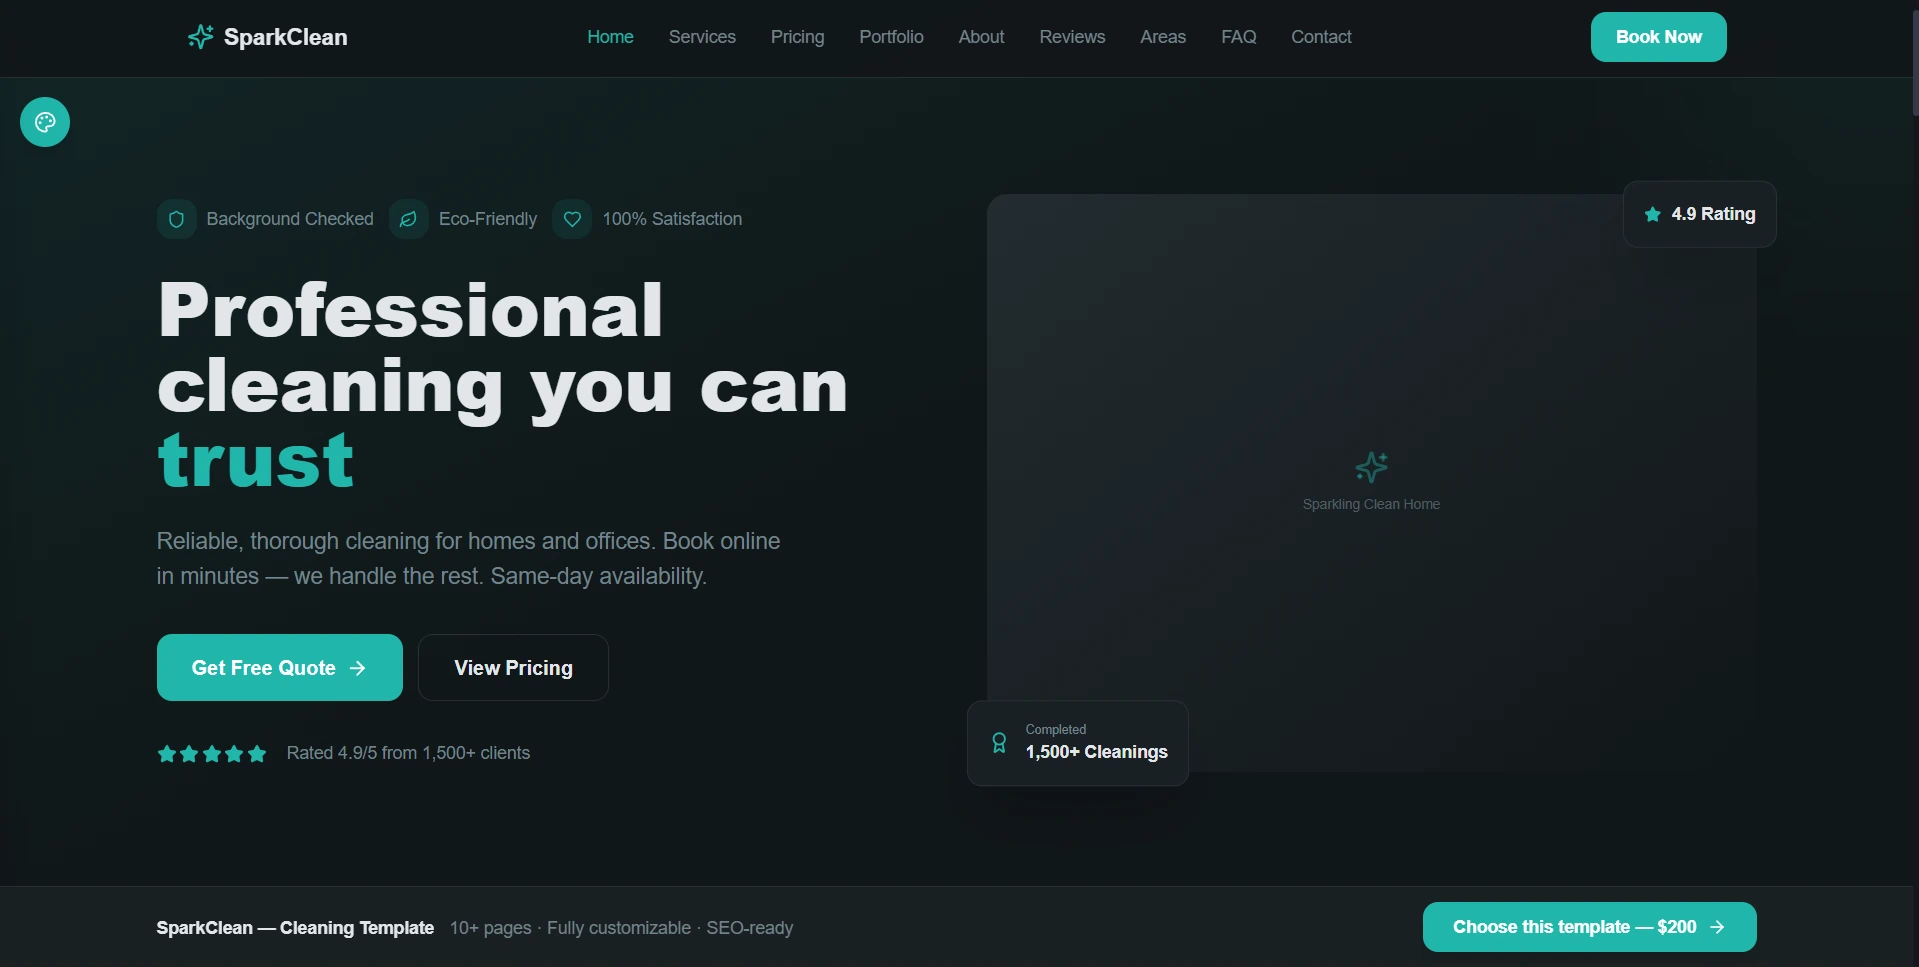Click the Background Checked shield icon
This screenshot has width=1919, height=967.
click(176, 219)
